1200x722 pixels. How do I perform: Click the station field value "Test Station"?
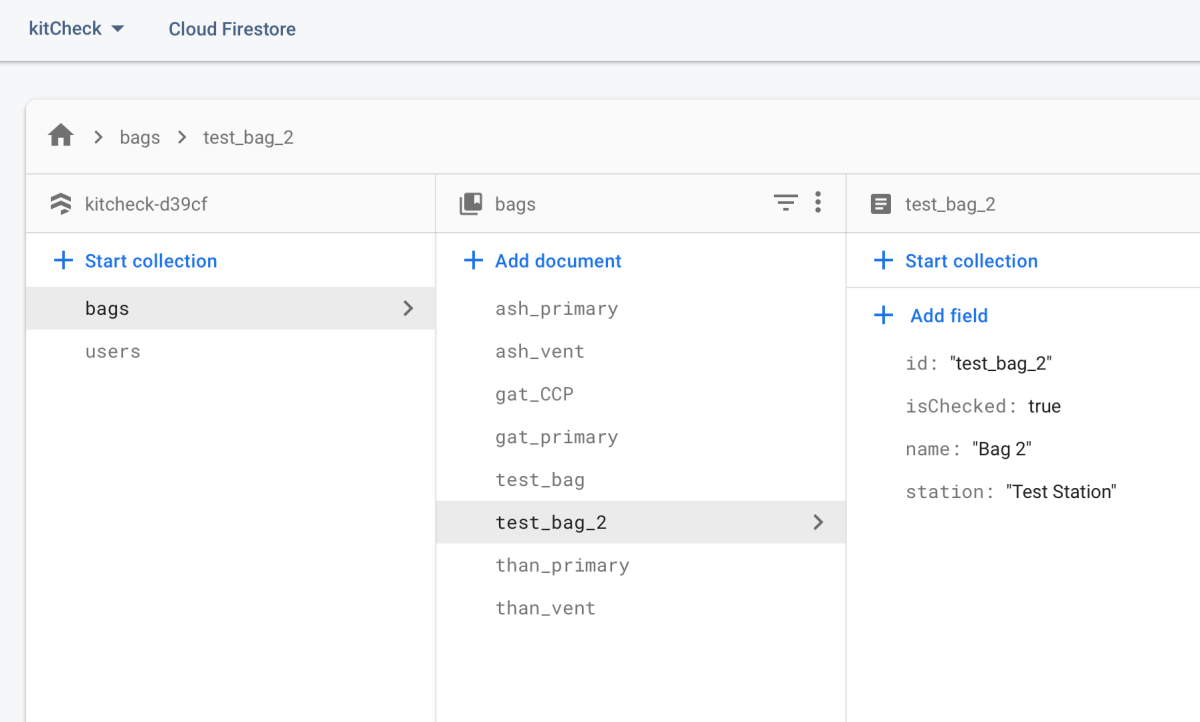click(1060, 492)
